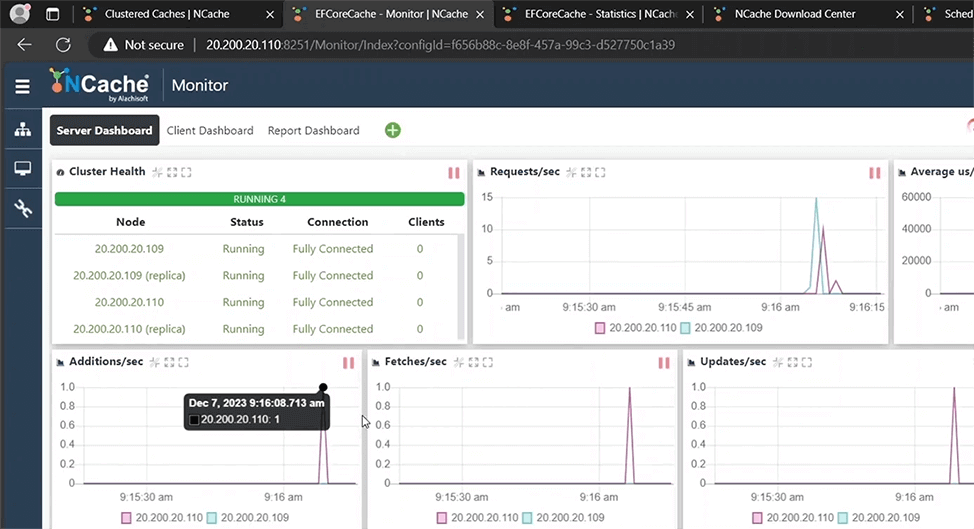Screen dimensions: 974x529
Task: Switch to the Client Dashboard tab
Action: click(210, 130)
